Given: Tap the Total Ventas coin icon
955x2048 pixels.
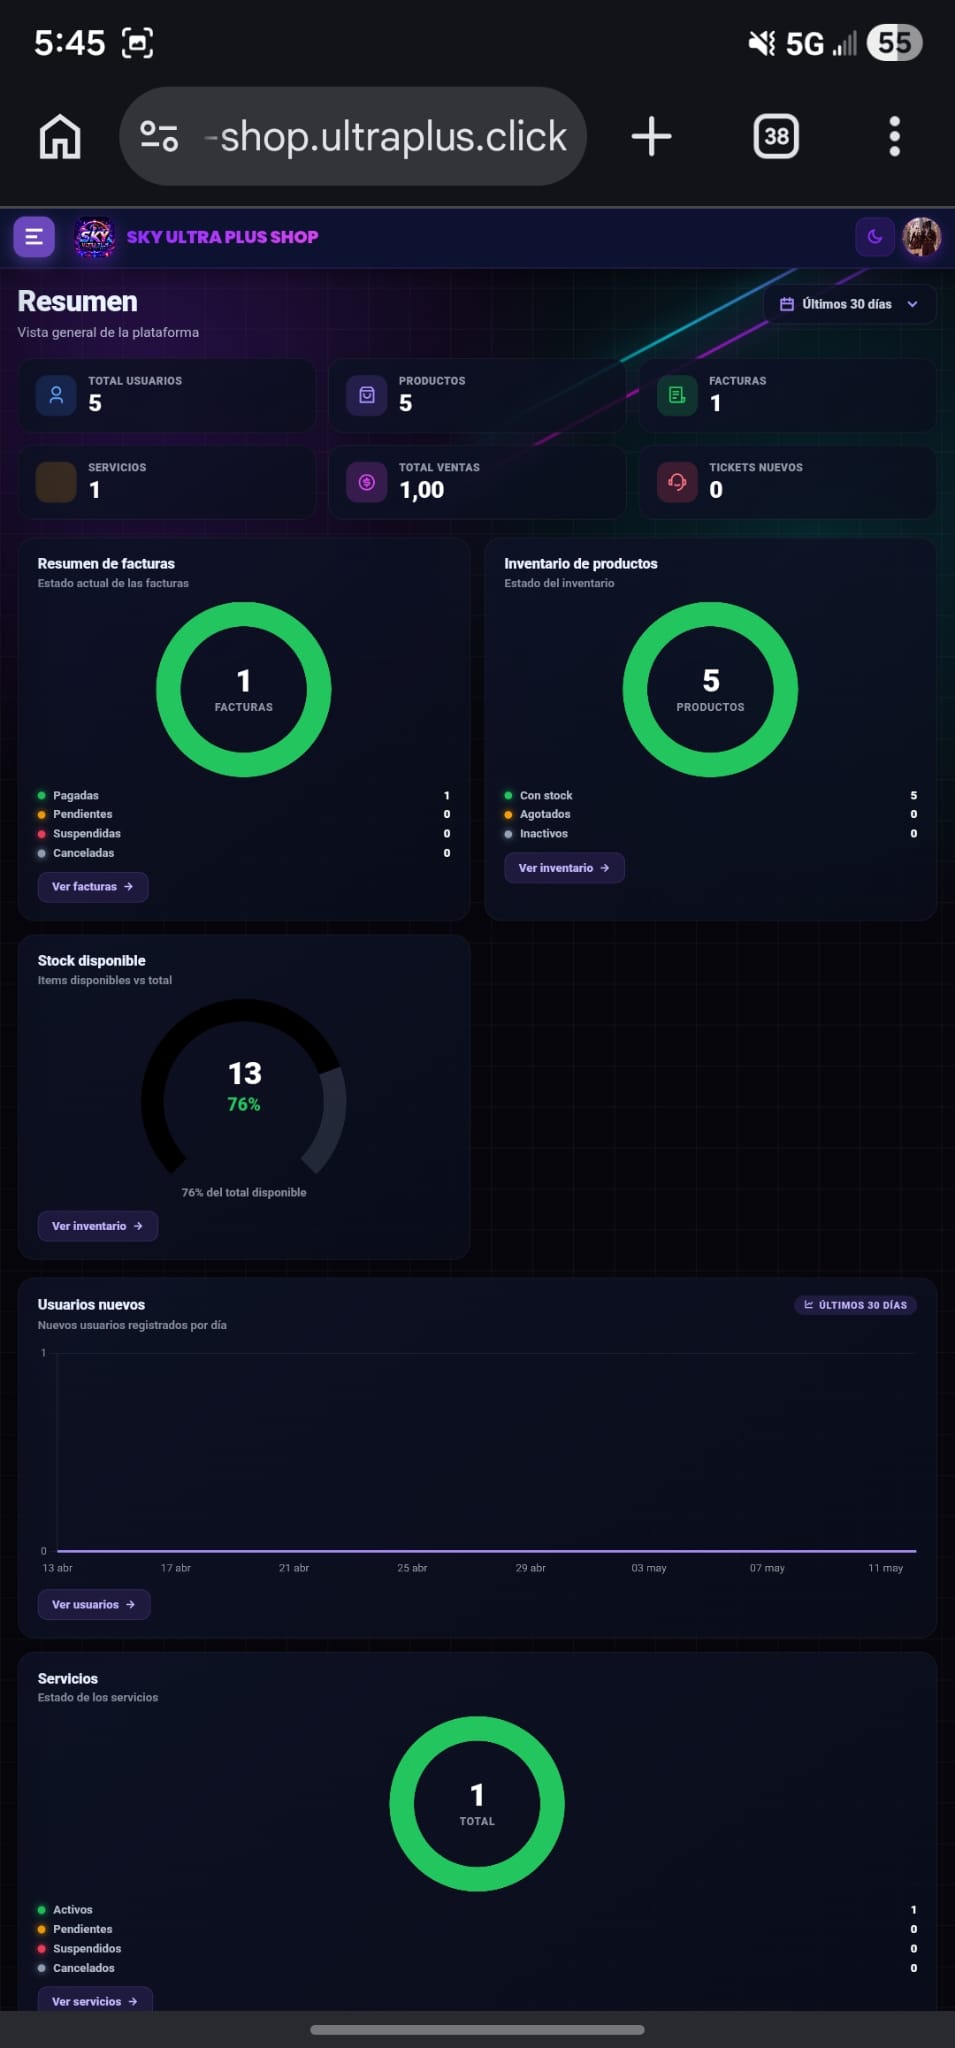Looking at the screenshot, I should [367, 482].
